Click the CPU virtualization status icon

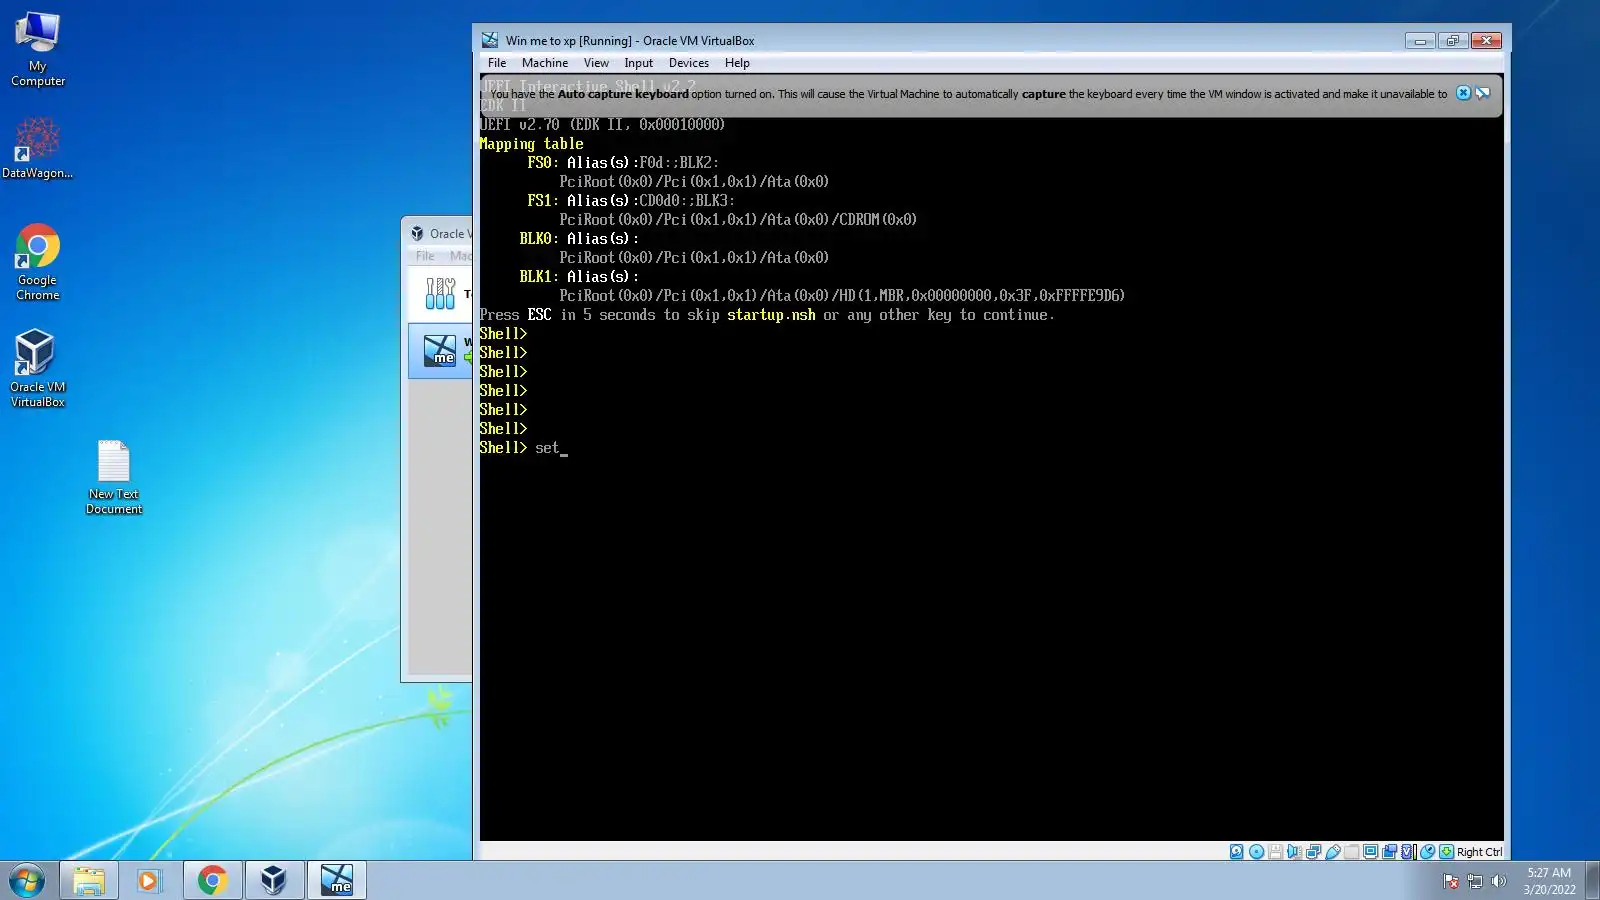coord(1408,852)
